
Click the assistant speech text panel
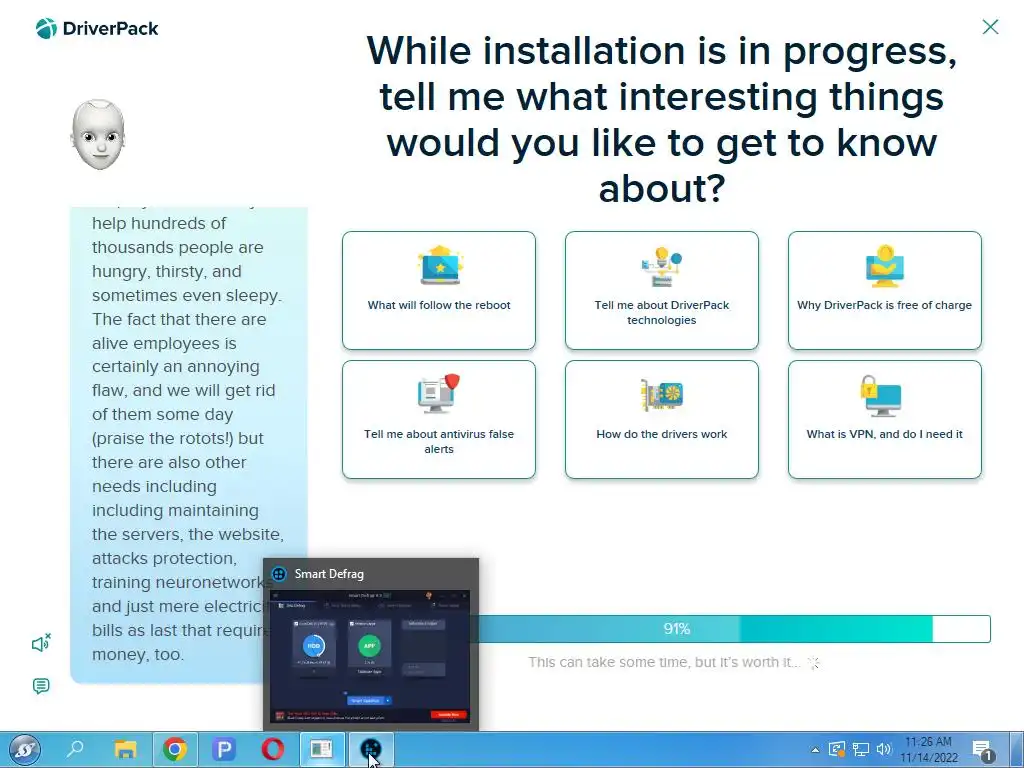coord(189,445)
